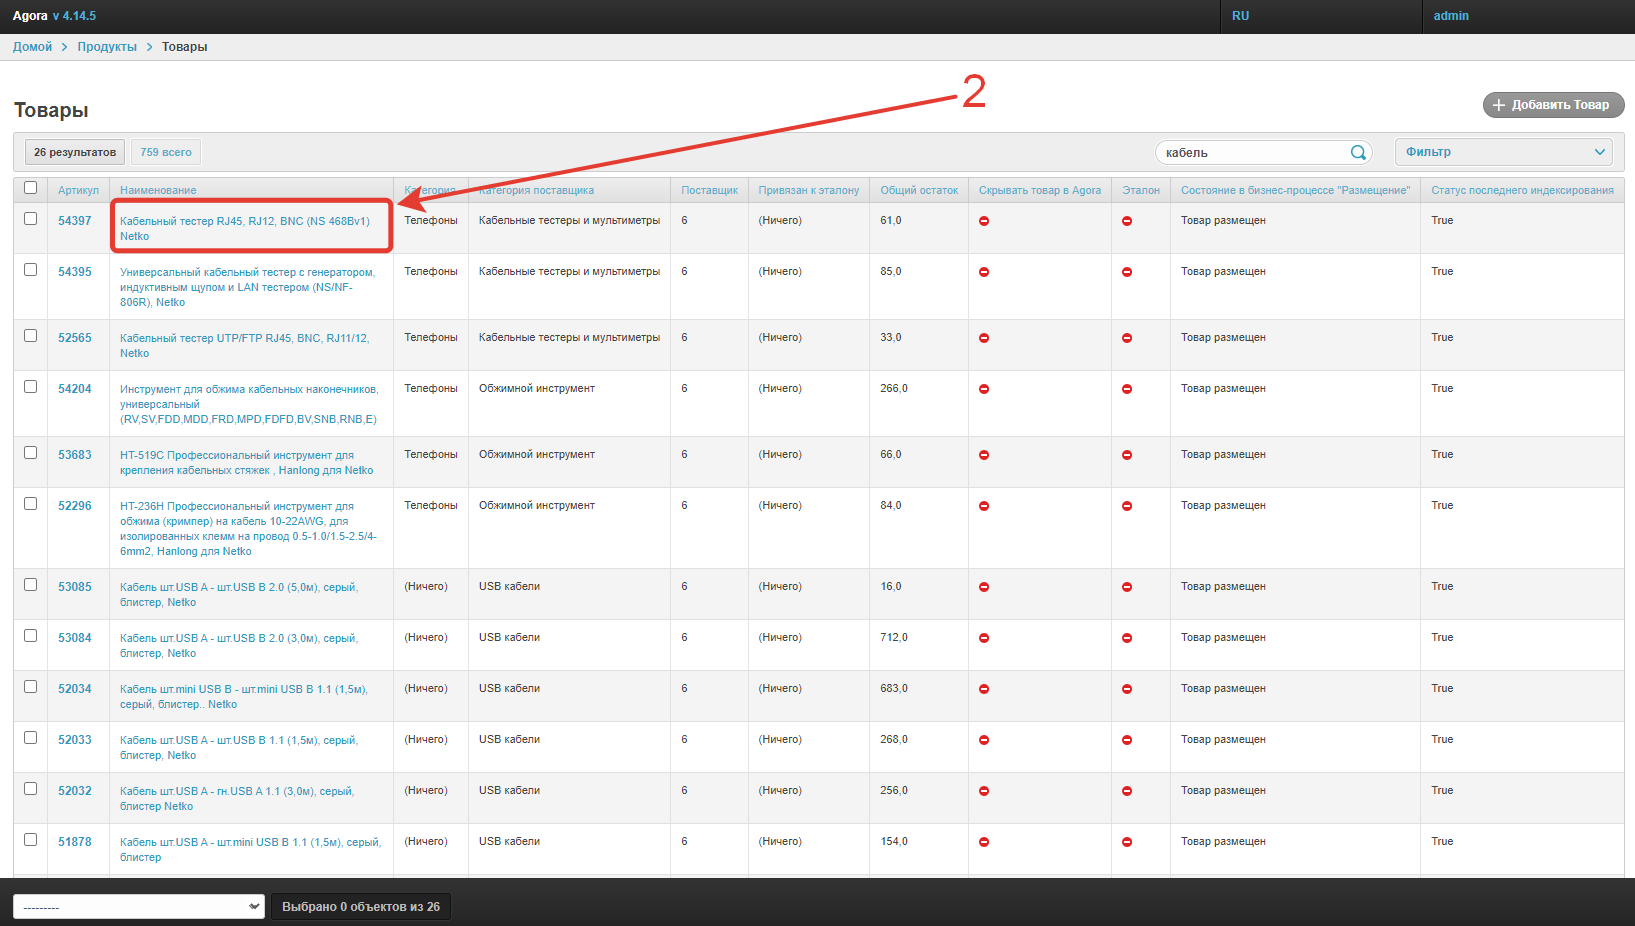This screenshot has width=1635, height=926.
Task: Expand the Фильтр dropdown
Action: click(1503, 152)
